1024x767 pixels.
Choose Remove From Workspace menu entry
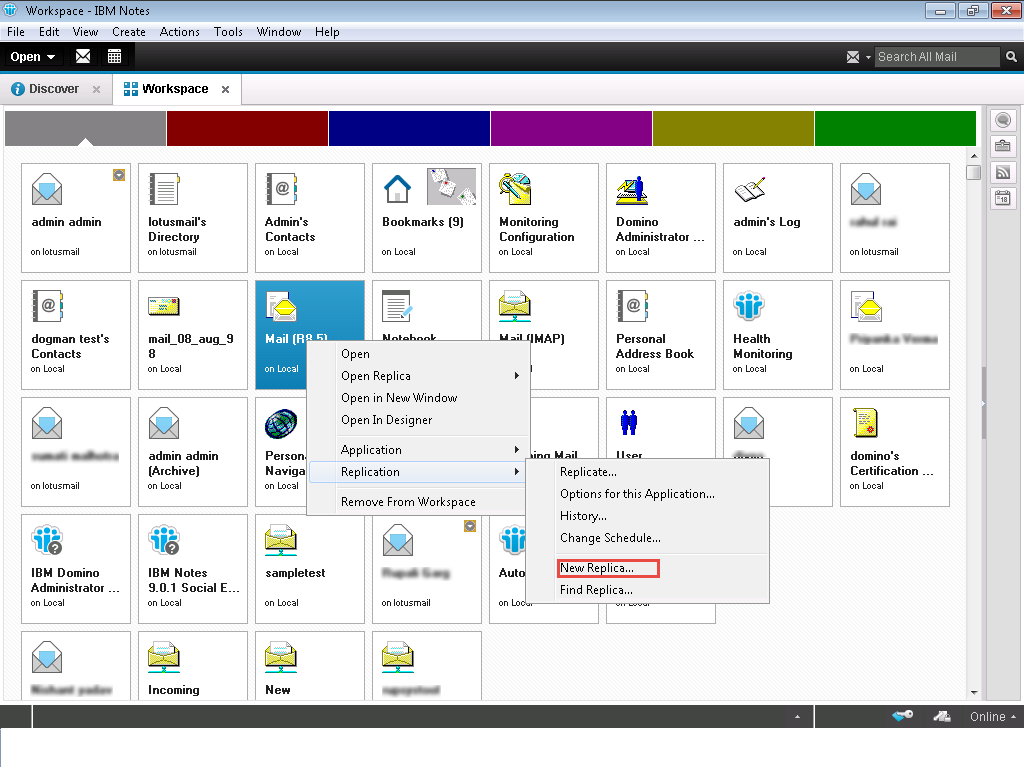tap(408, 502)
